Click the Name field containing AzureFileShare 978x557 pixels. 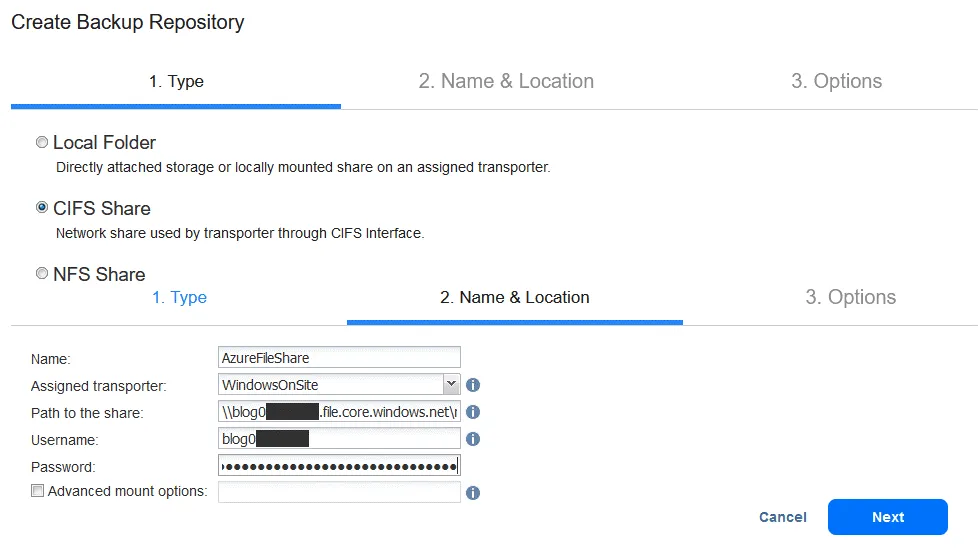[x=339, y=357]
